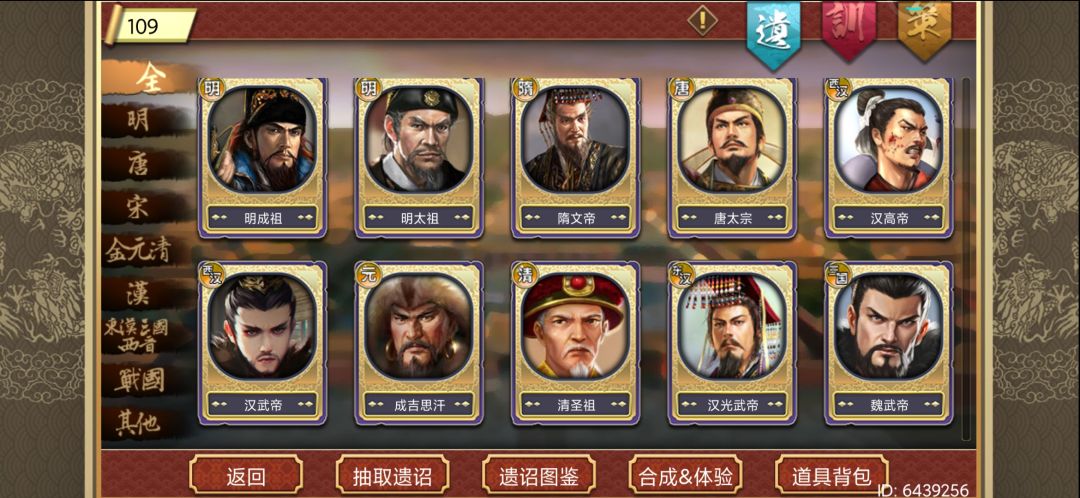Open the red 訓 banner icon
Viewport: 1080px width, 498px height.
click(x=849, y=29)
